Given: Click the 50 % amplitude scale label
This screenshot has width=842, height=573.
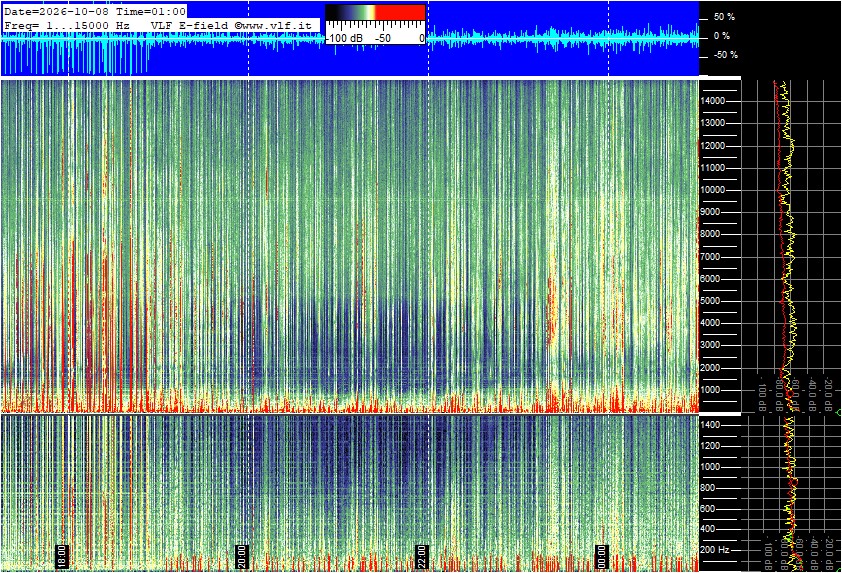Looking at the screenshot, I should (x=724, y=17).
